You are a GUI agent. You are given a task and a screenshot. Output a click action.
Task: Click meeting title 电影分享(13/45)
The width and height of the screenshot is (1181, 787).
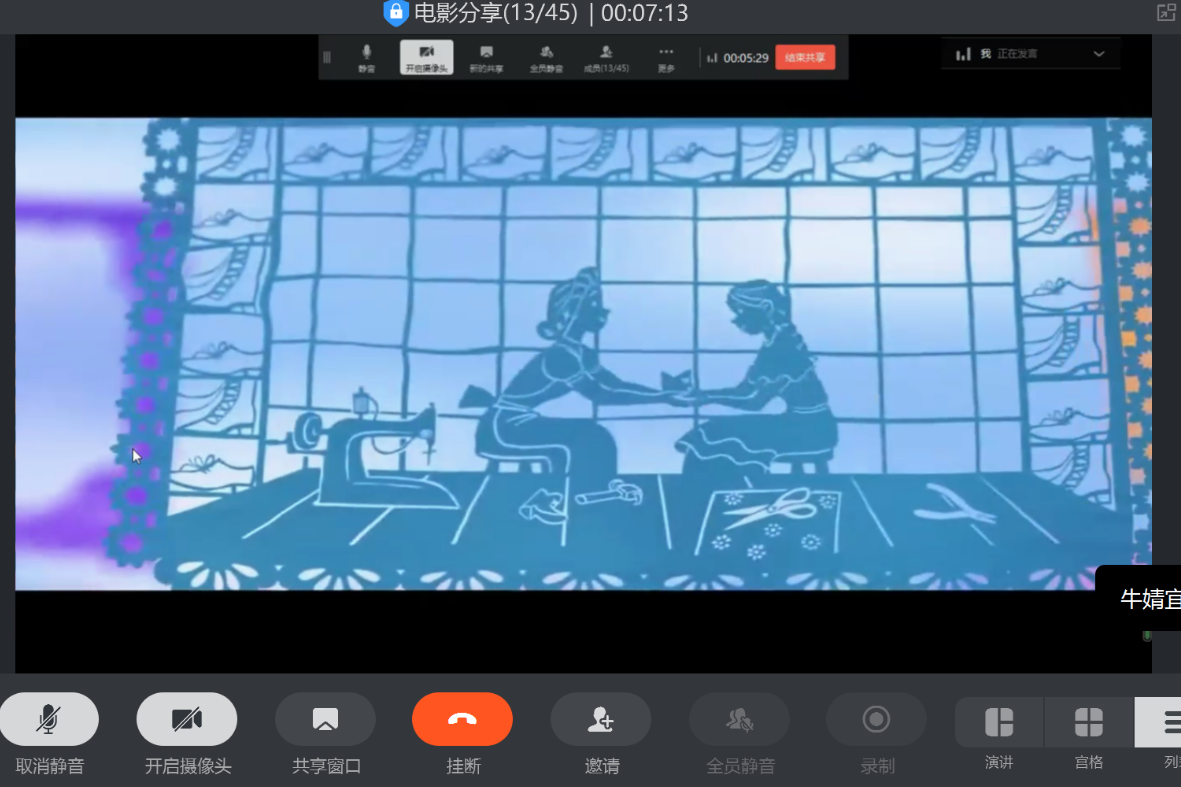coord(496,13)
